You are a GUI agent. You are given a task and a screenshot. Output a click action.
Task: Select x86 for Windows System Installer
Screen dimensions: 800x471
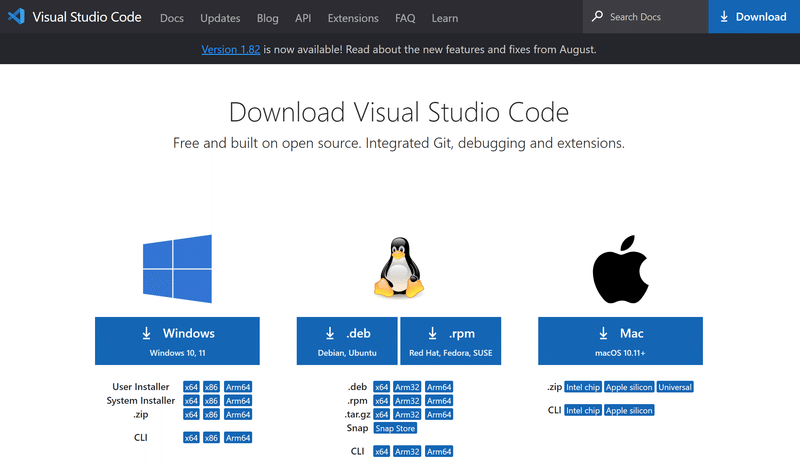click(x=211, y=401)
